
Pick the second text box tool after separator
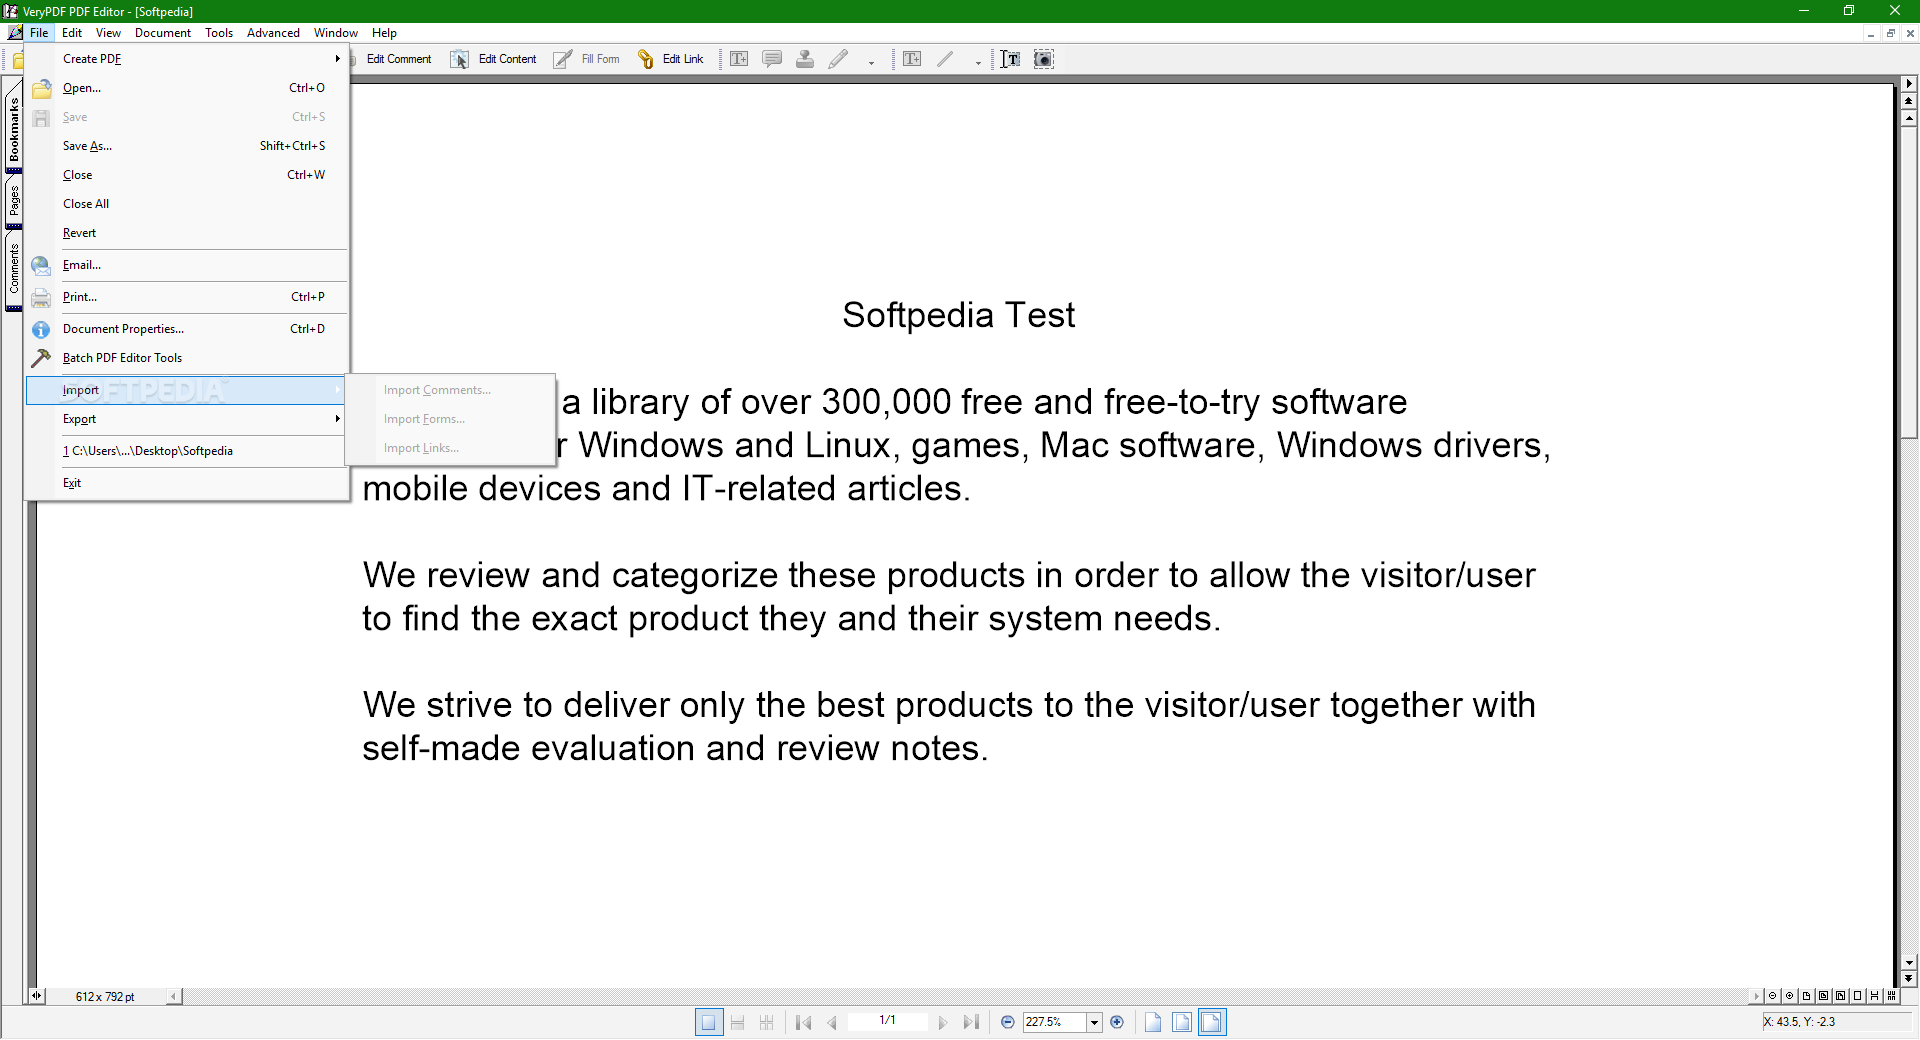point(912,59)
